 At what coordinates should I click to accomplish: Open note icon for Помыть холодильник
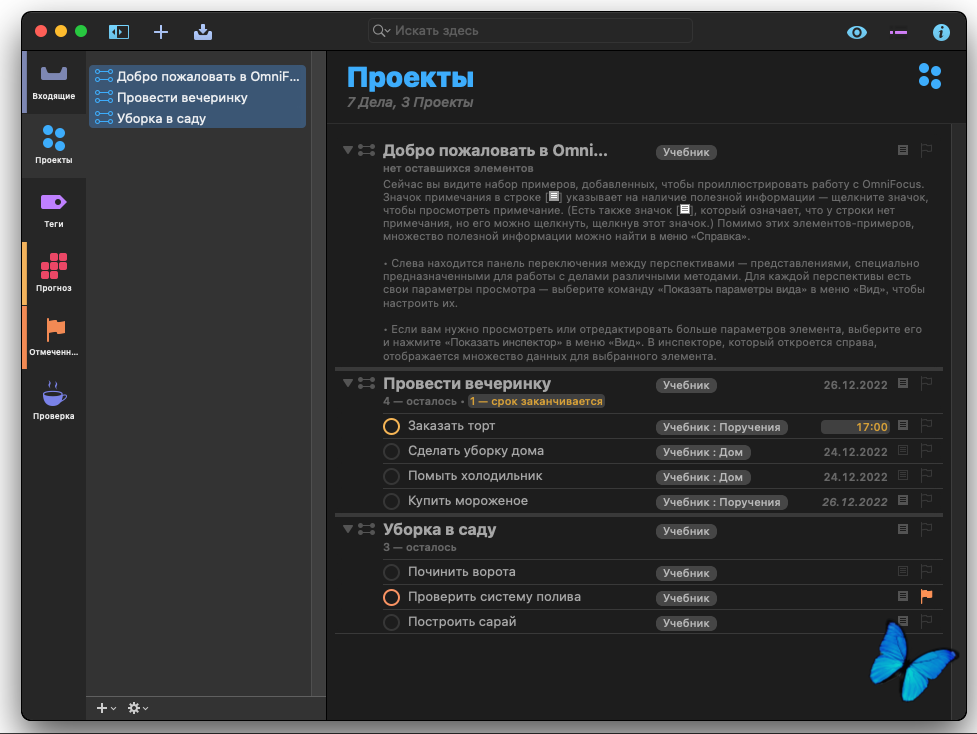coord(902,475)
